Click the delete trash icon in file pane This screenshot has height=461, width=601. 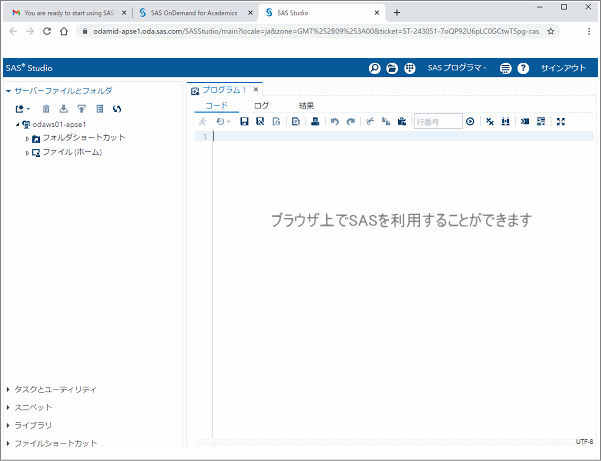pyautogui.click(x=46, y=109)
